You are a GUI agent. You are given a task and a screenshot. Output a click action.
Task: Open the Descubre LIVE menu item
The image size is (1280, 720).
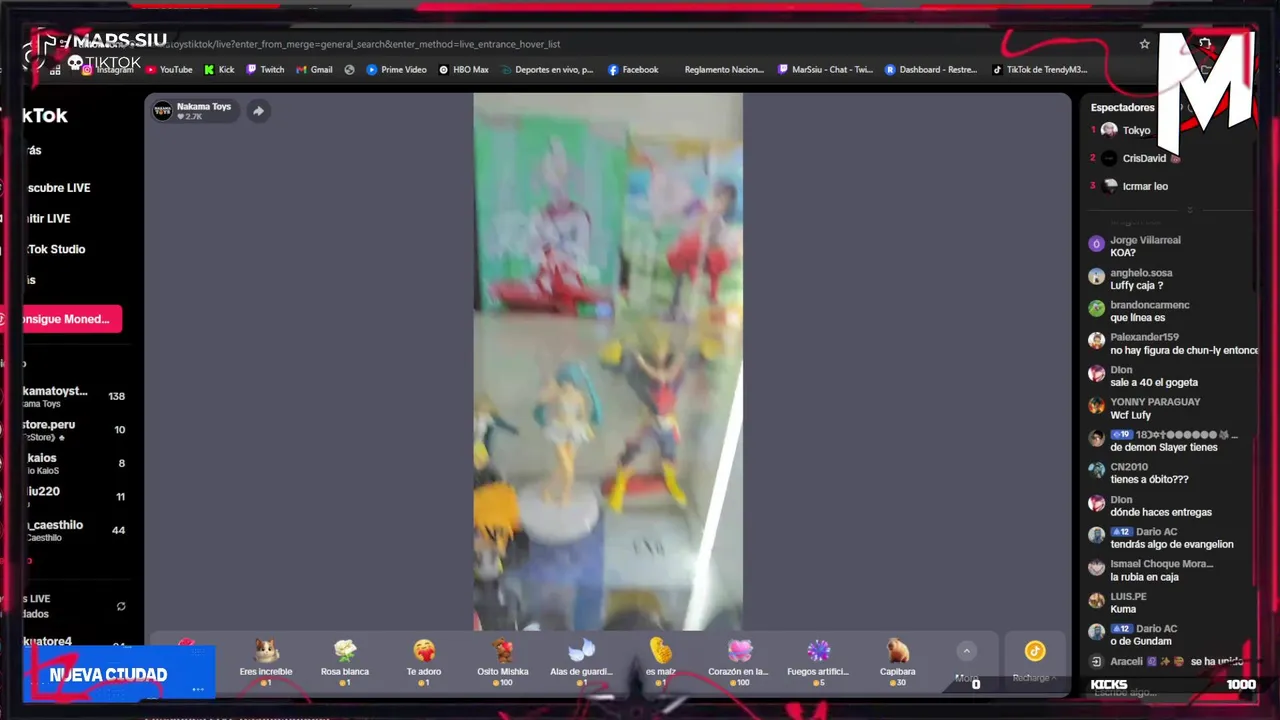(58, 188)
